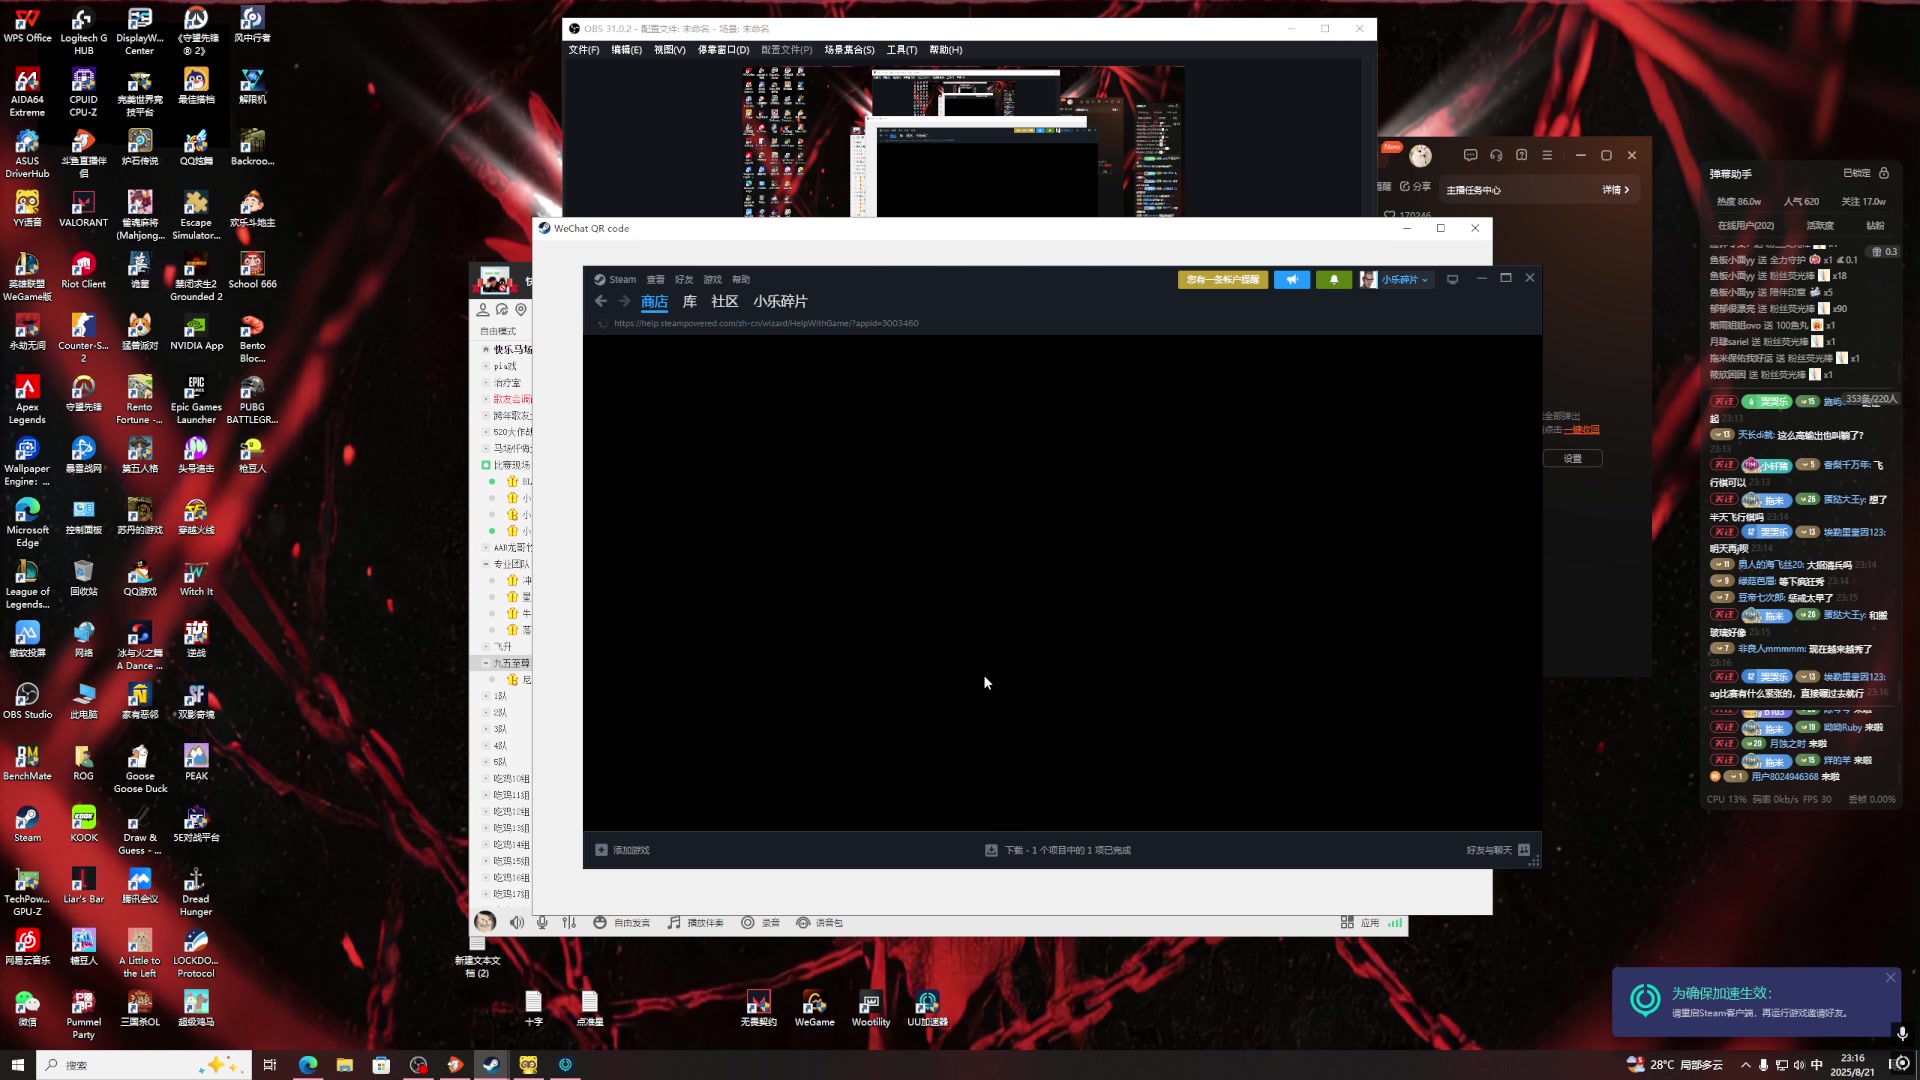Switch to 活跃度 tab in 弹幕助手
This screenshot has width=1920, height=1080.
pos(1820,226)
